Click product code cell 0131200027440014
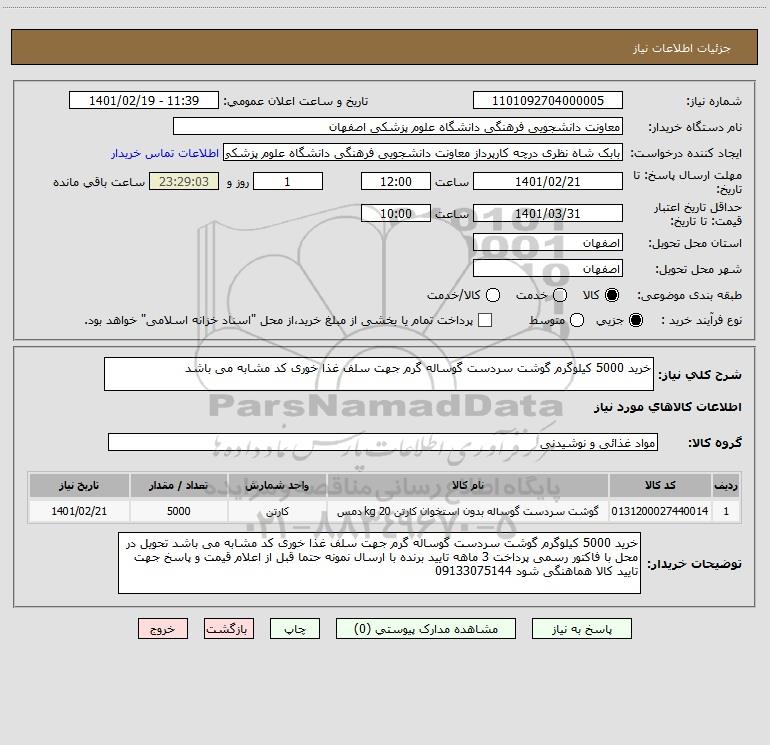This screenshot has height=745, width=770. [660, 511]
